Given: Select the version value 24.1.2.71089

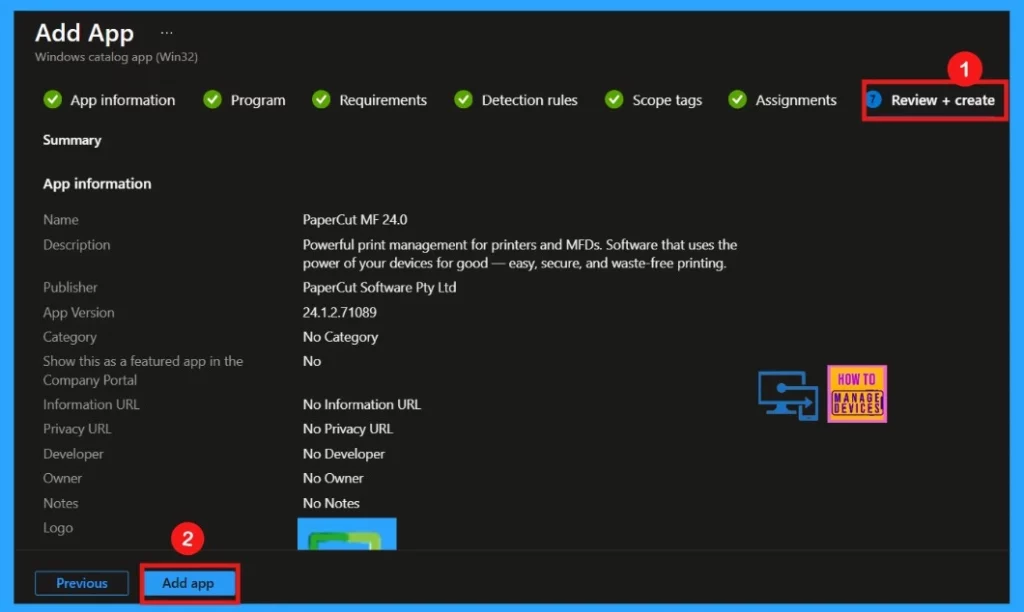Looking at the screenshot, I should [x=340, y=312].
